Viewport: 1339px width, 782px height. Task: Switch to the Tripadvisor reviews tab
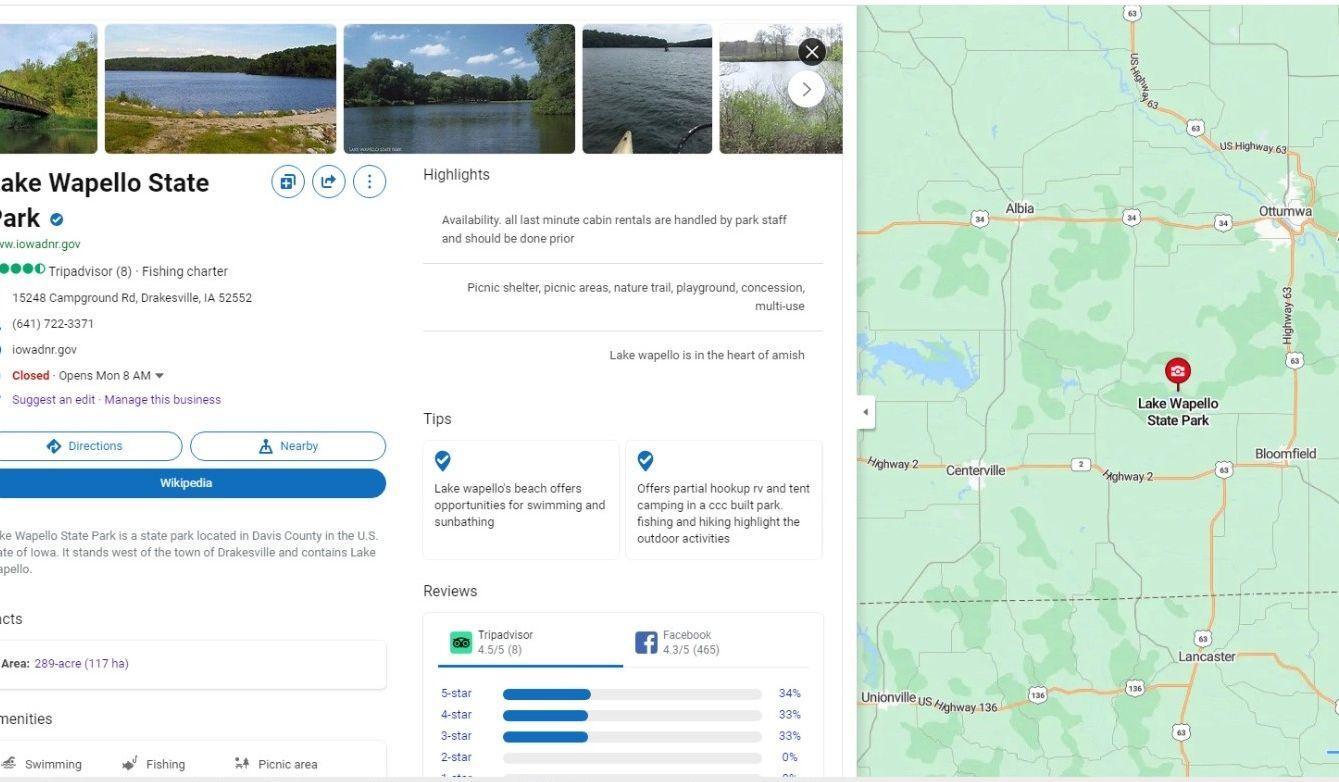point(530,642)
